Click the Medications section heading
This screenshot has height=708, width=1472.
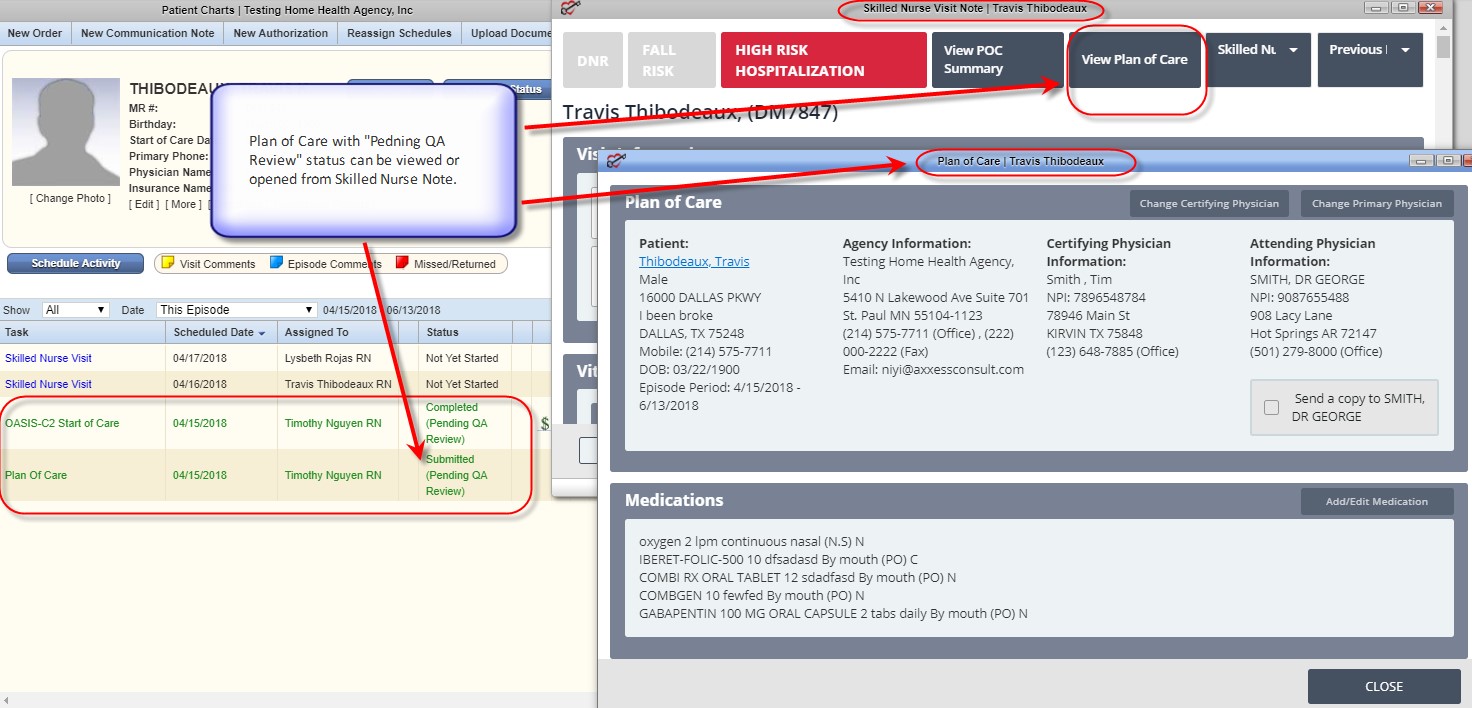[x=674, y=500]
